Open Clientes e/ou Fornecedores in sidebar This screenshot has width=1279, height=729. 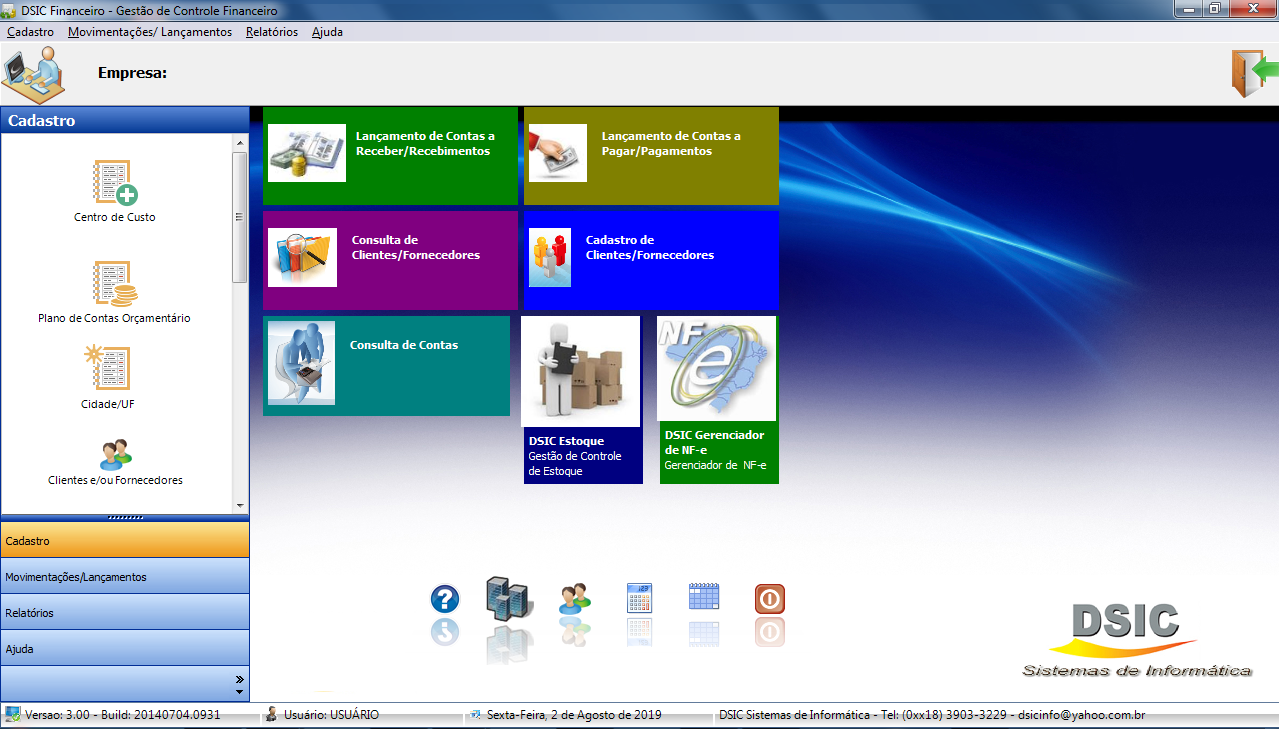click(115, 462)
